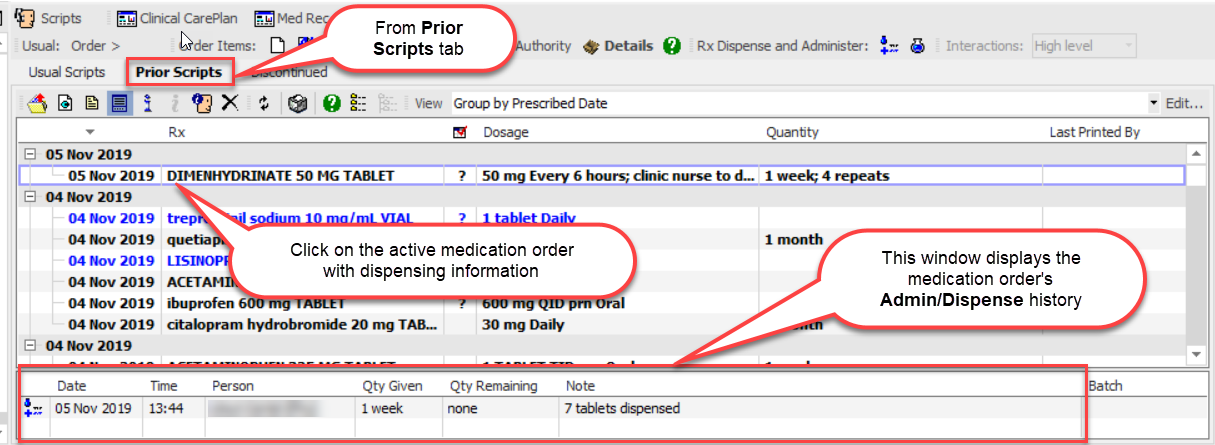Click the refresh arrows toolbar icon
This screenshot has height=445, width=1215.
coord(264,103)
